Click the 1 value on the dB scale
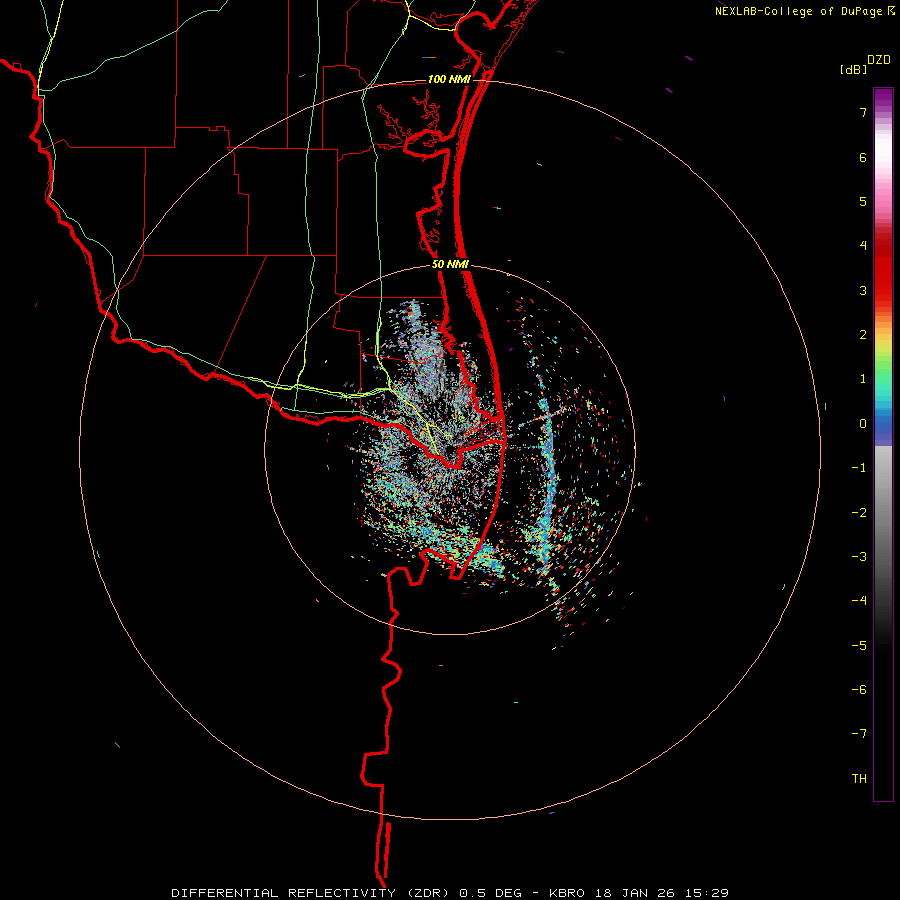Screen dimensions: 900x900 point(863,379)
